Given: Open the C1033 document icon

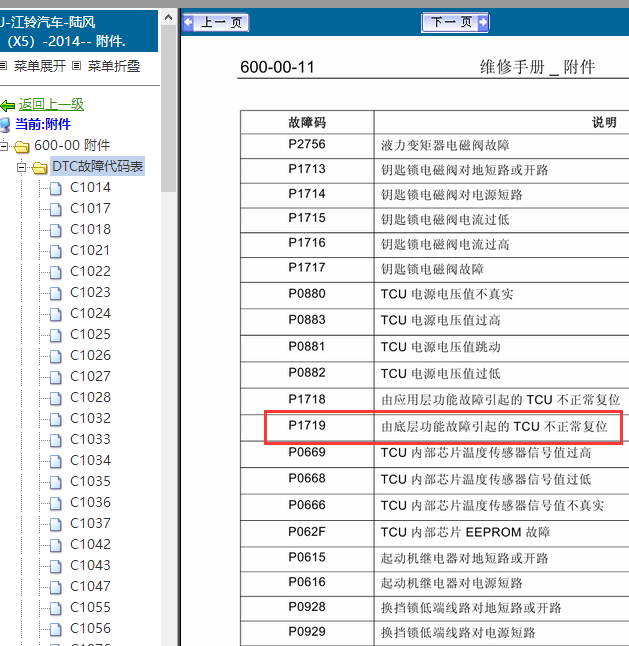Looking at the screenshot, I should [56, 440].
